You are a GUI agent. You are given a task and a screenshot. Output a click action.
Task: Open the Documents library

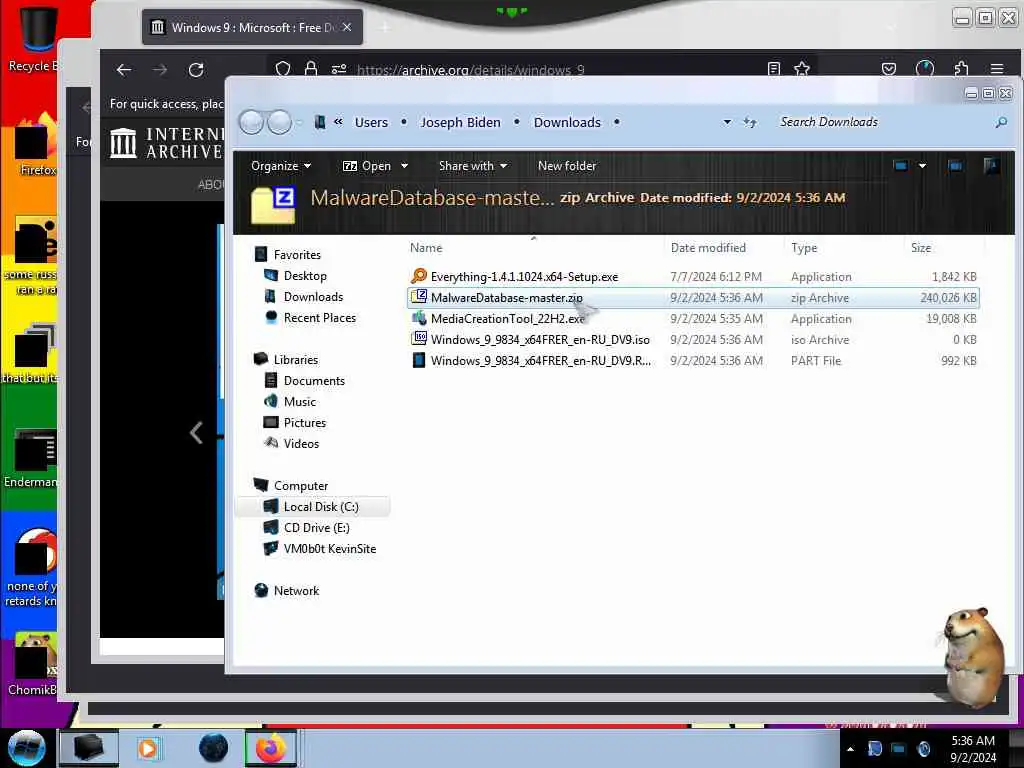(x=313, y=381)
